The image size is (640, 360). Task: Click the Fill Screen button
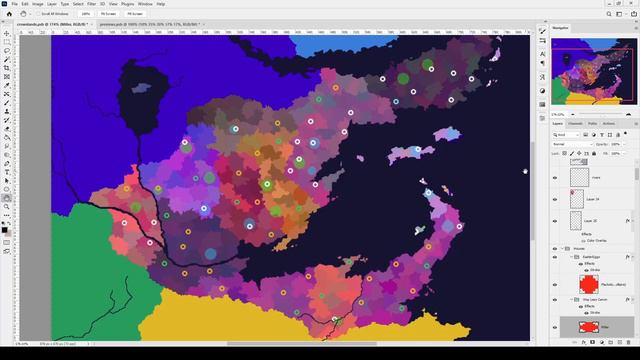(x=135, y=14)
